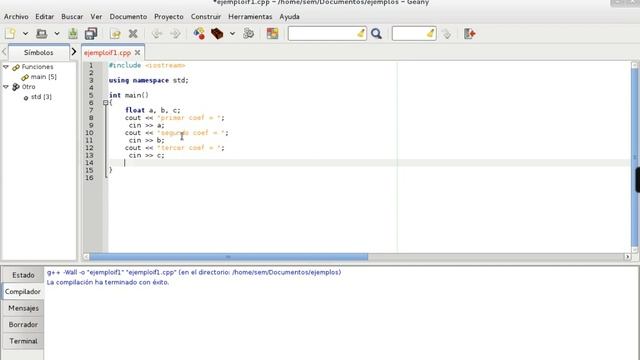The image size is (640, 360).
Task: Switch to the Borrador tab
Action: pyautogui.click(x=23, y=324)
